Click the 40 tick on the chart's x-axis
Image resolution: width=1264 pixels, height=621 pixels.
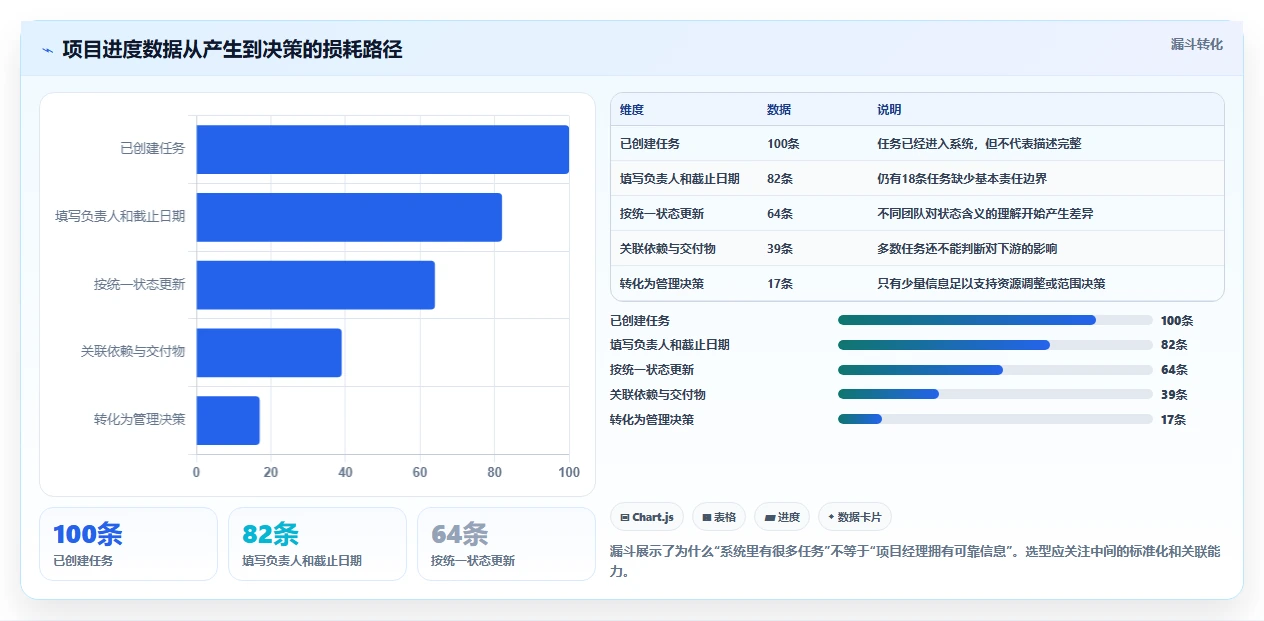(345, 472)
